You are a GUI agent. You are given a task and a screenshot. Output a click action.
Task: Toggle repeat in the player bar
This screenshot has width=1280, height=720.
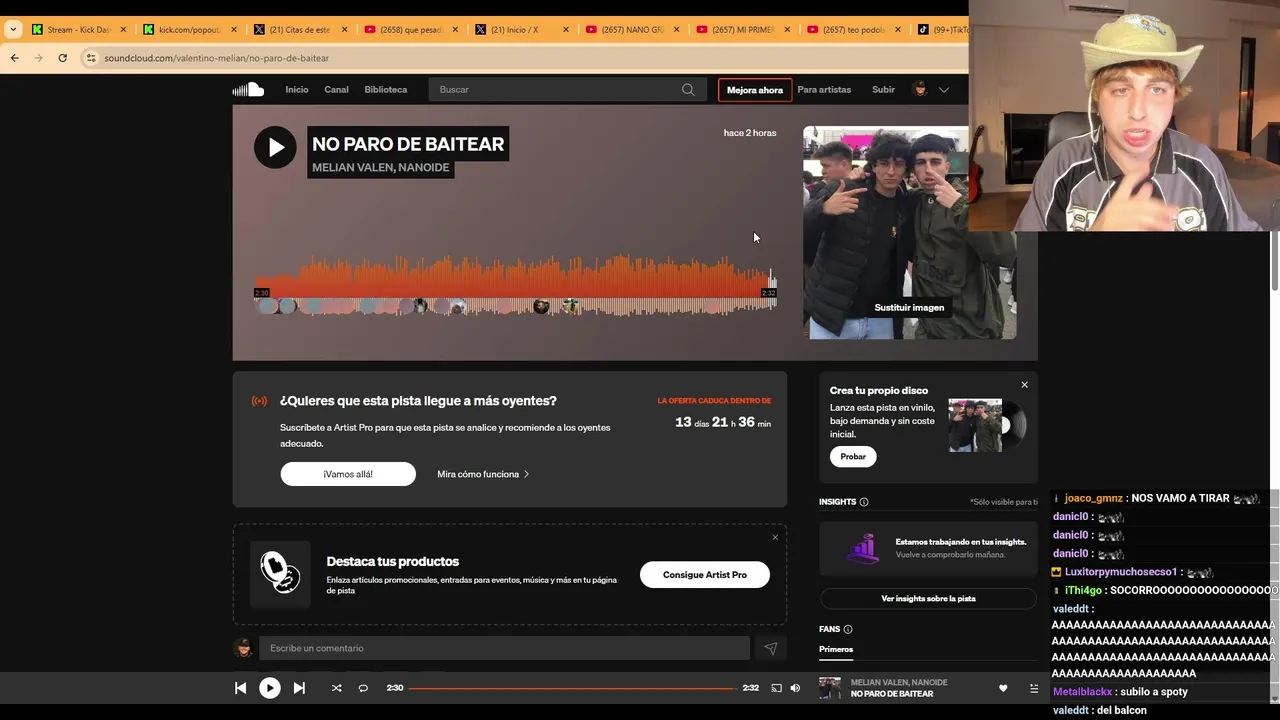[x=363, y=688]
